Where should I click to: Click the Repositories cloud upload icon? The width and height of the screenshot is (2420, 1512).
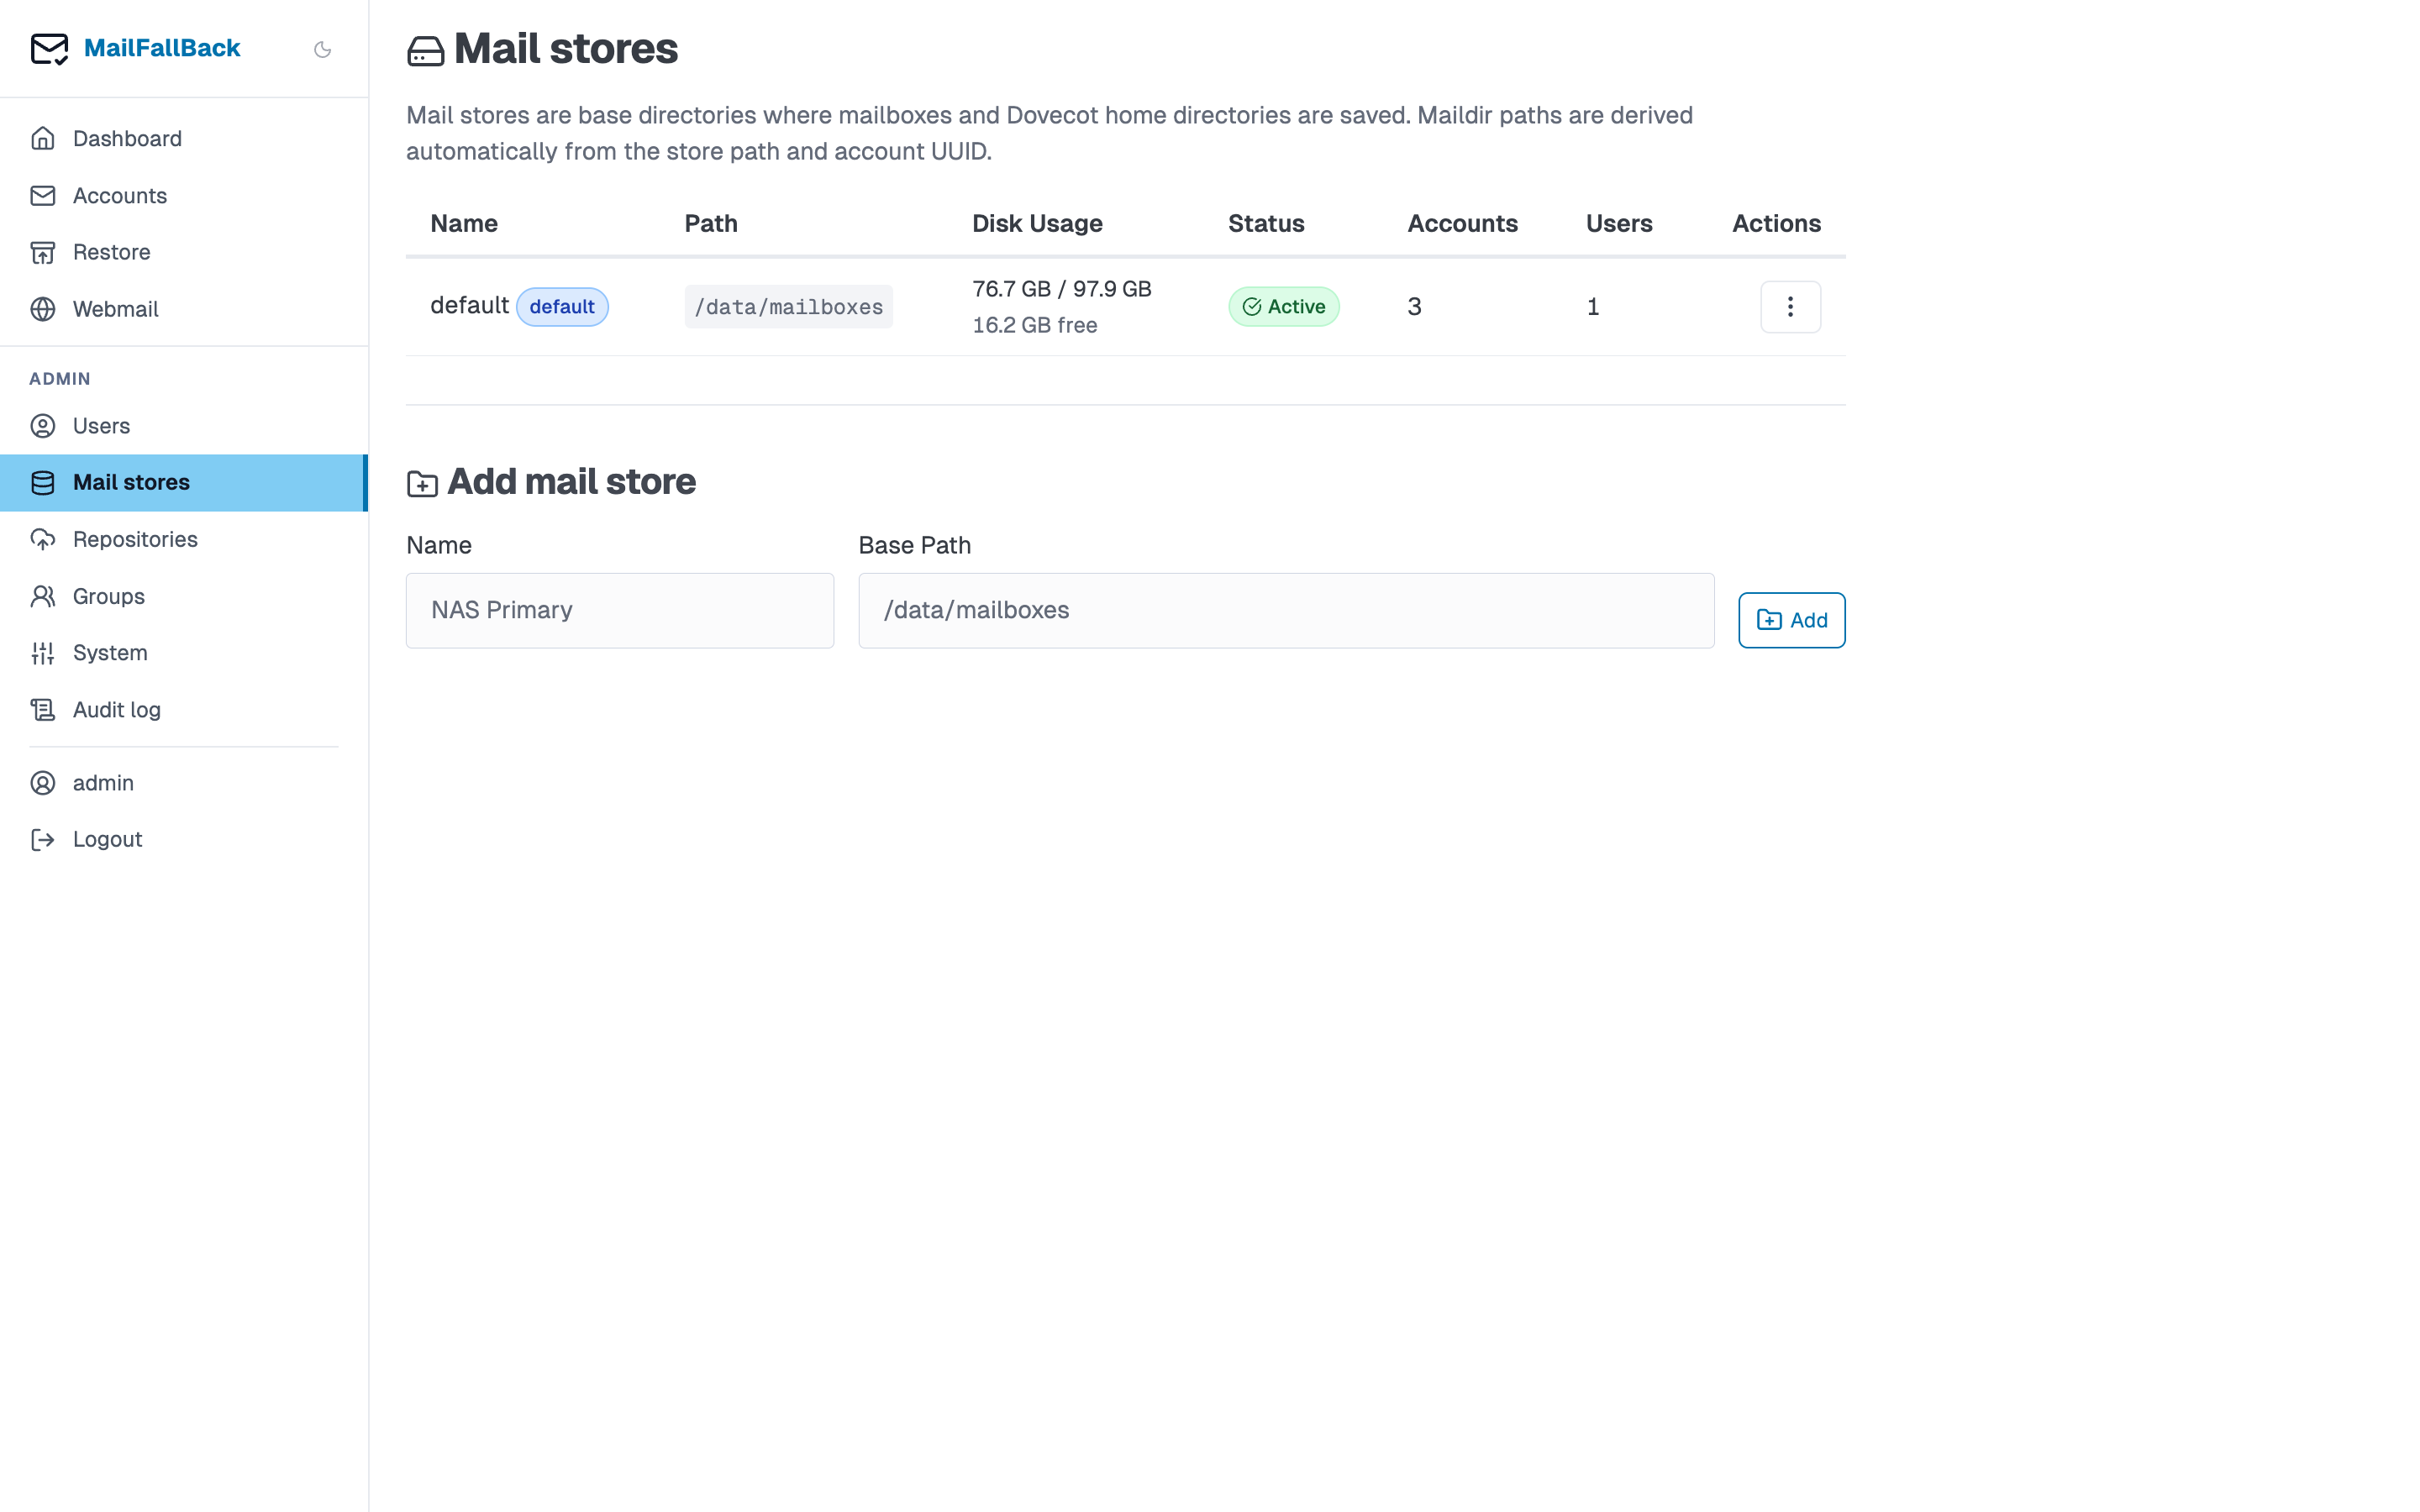point(43,539)
